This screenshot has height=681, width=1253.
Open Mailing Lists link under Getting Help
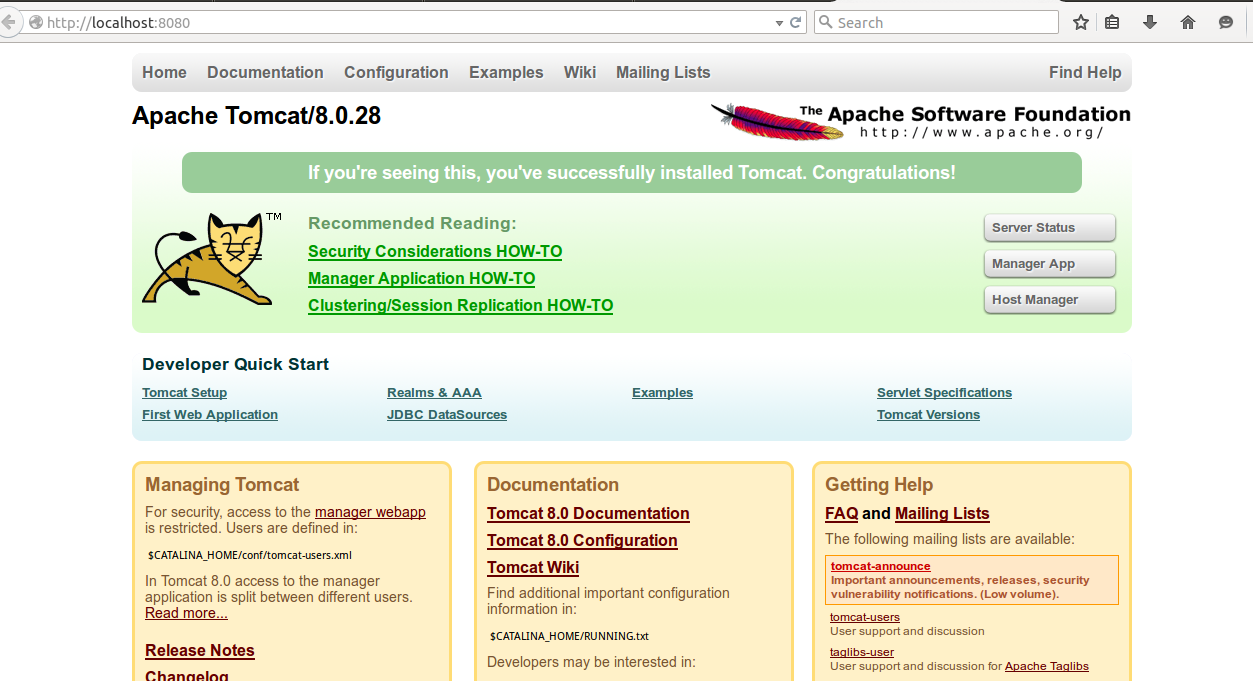click(x=942, y=514)
